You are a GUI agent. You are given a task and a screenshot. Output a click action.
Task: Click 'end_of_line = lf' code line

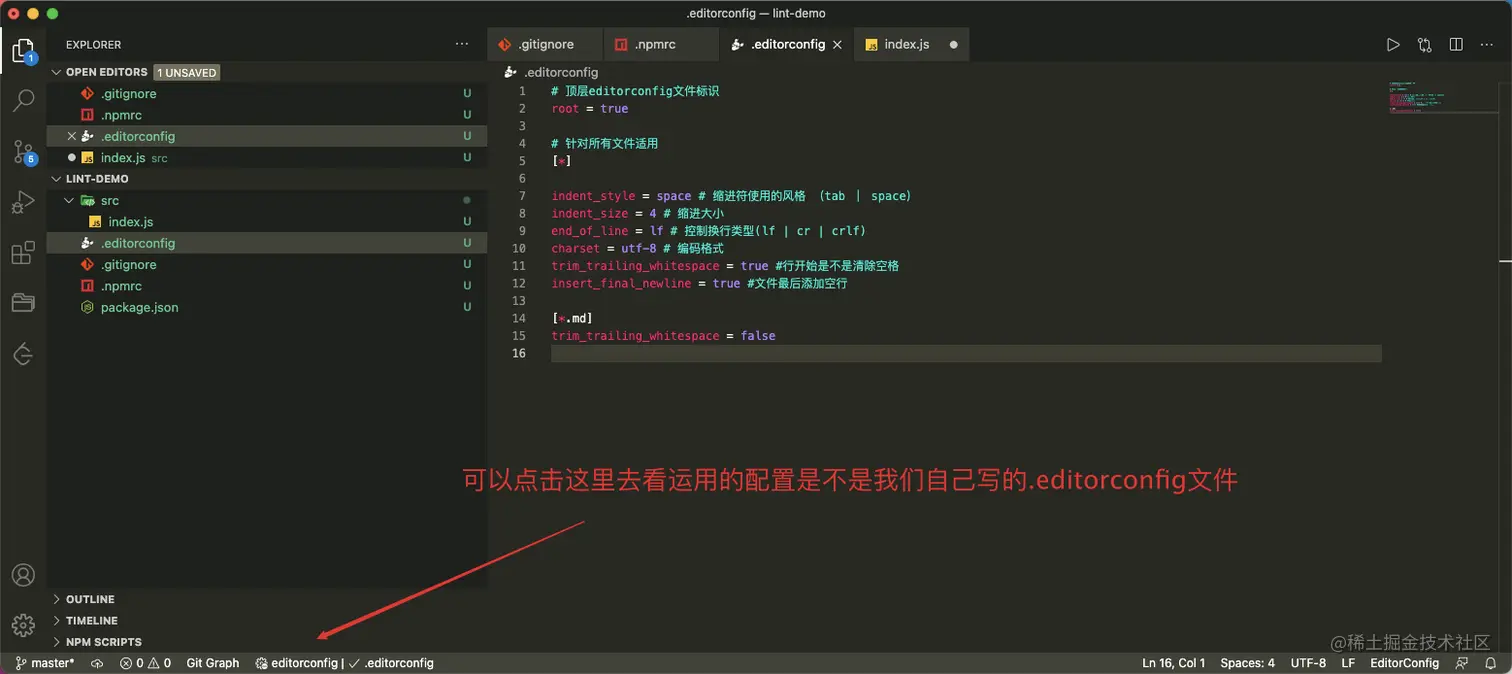point(607,231)
